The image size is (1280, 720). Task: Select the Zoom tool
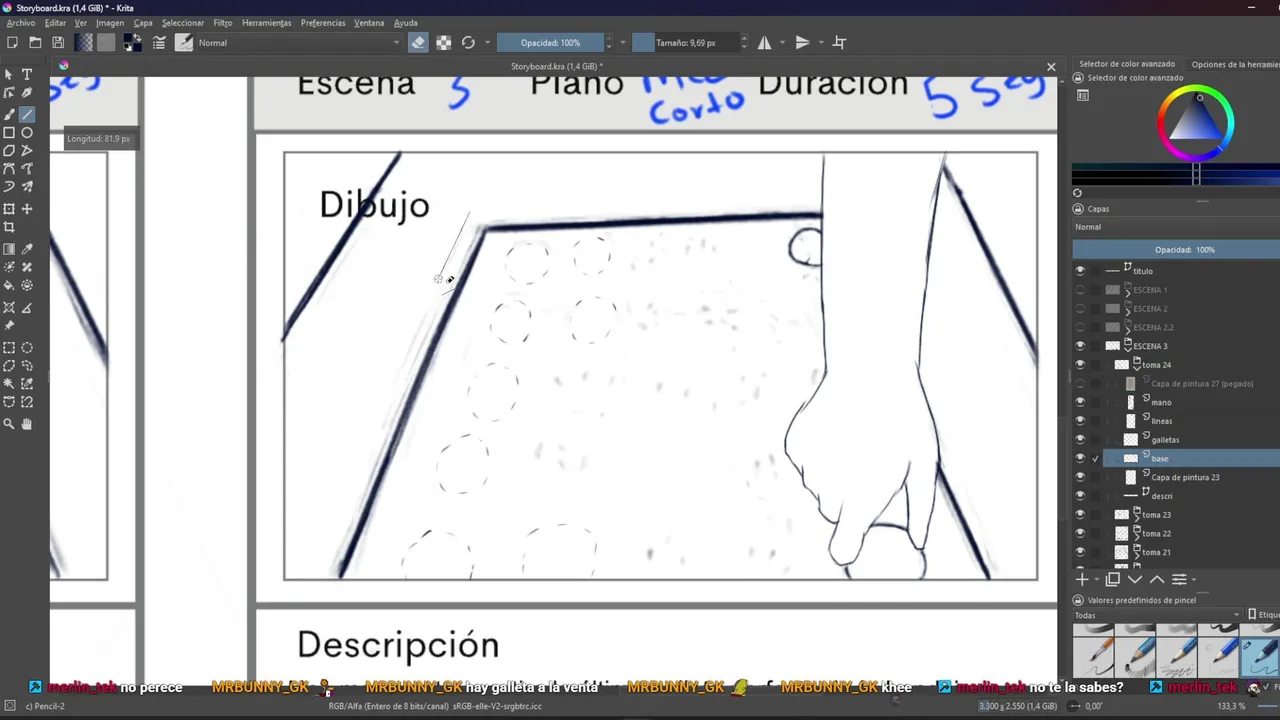[9, 424]
